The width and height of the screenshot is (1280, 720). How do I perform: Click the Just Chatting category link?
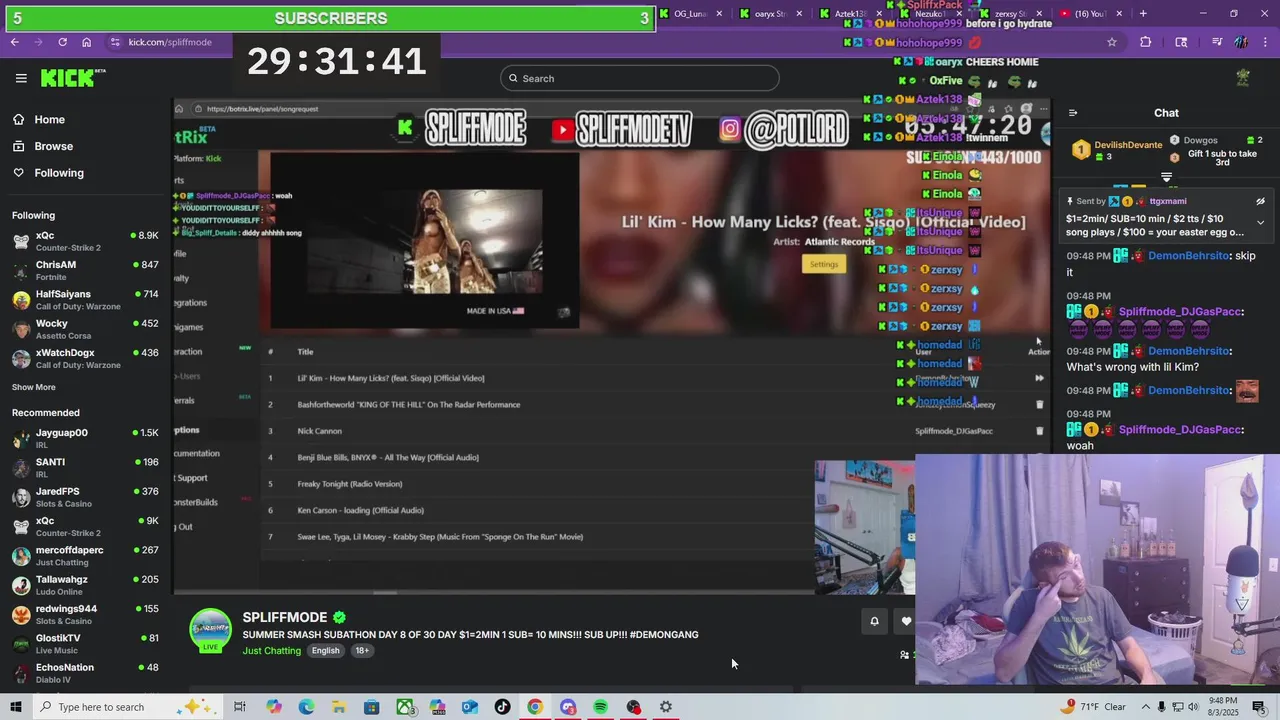coord(271,650)
